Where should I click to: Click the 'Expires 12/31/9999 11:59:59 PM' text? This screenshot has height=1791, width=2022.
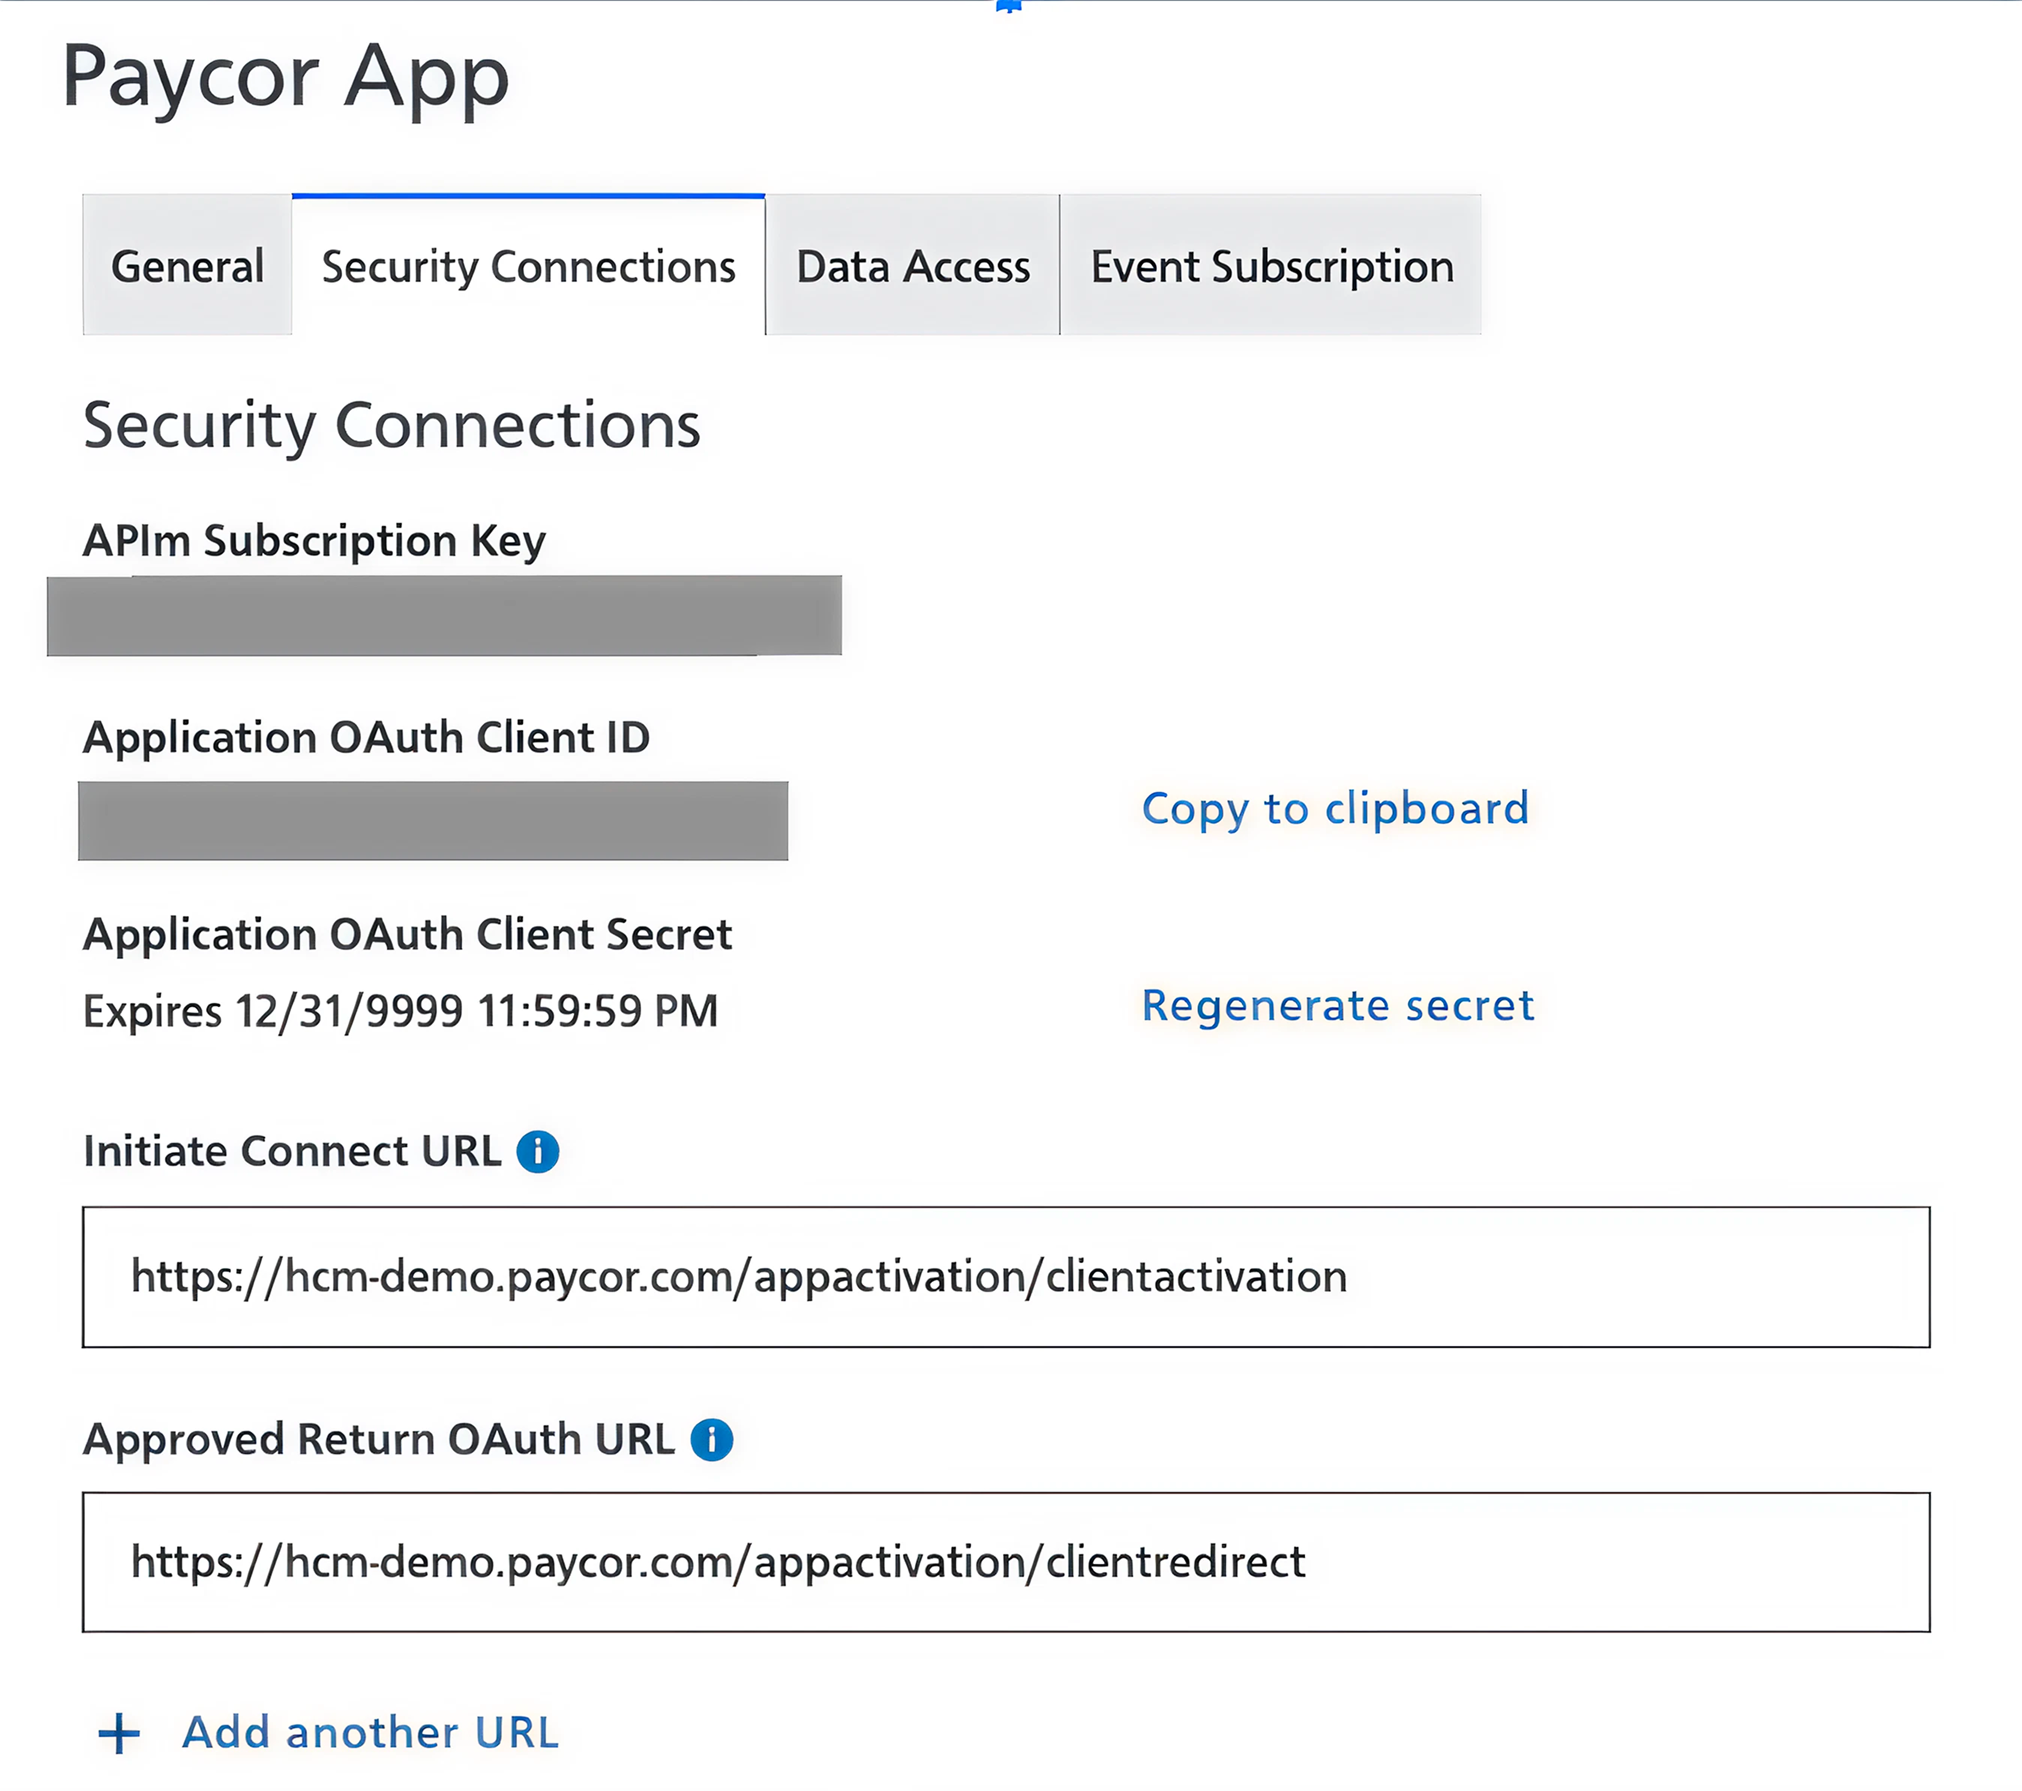click(x=401, y=1011)
